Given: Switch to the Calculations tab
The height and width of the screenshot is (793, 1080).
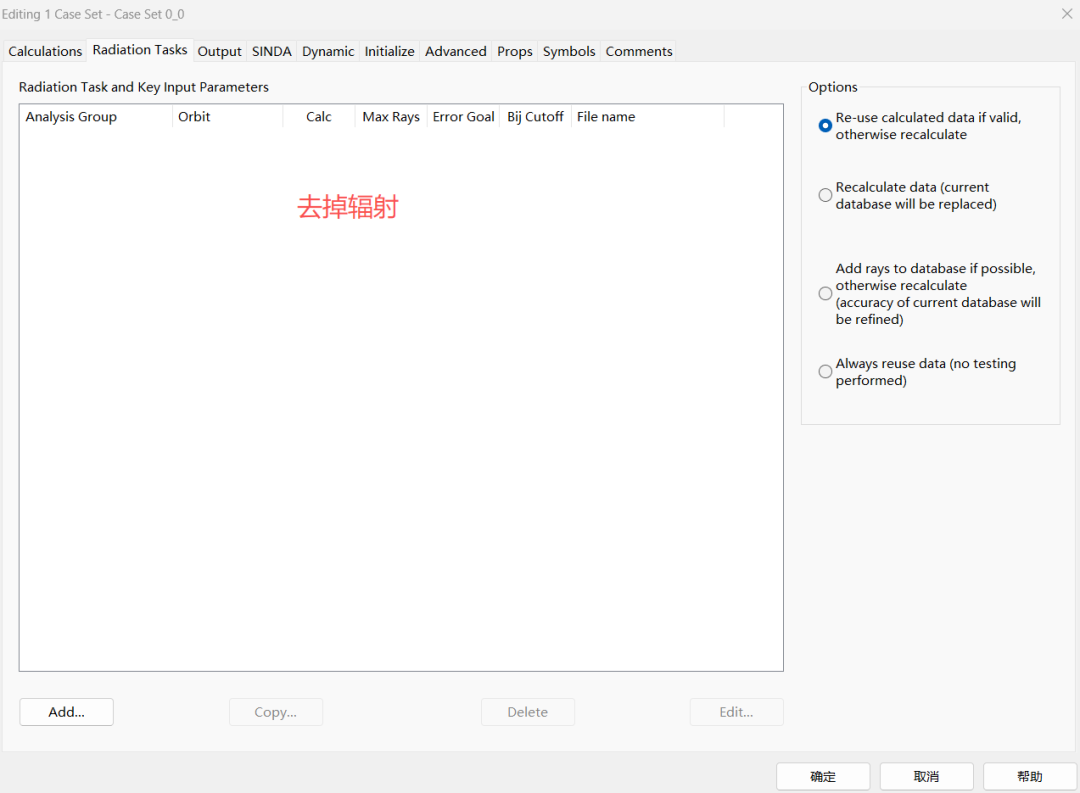Looking at the screenshot, I should 45,51.
